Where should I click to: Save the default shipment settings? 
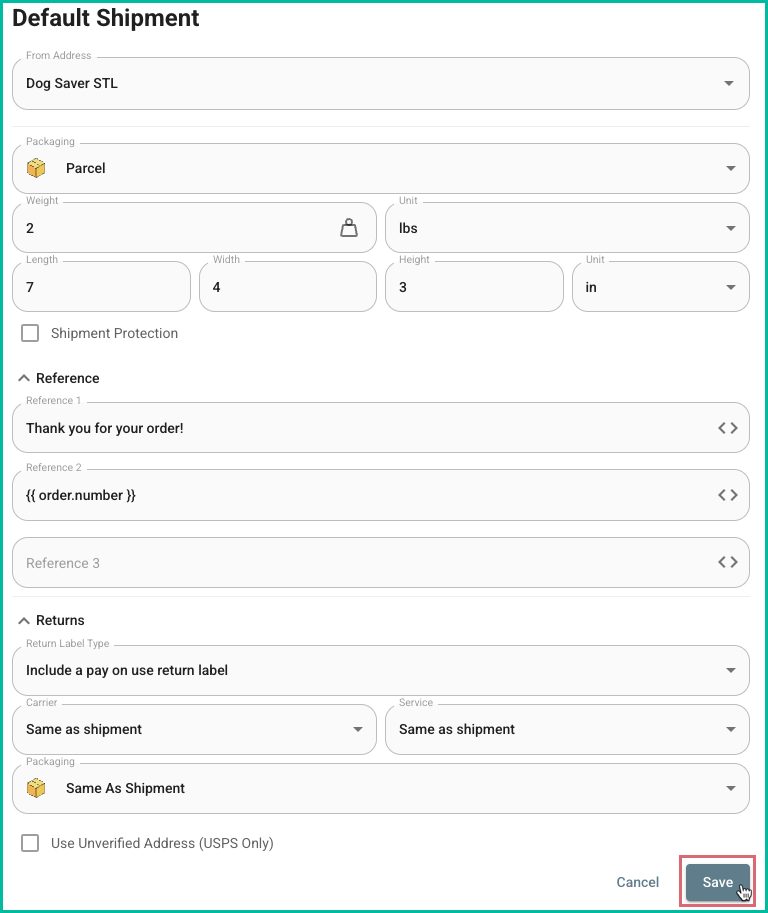point(717,881)
